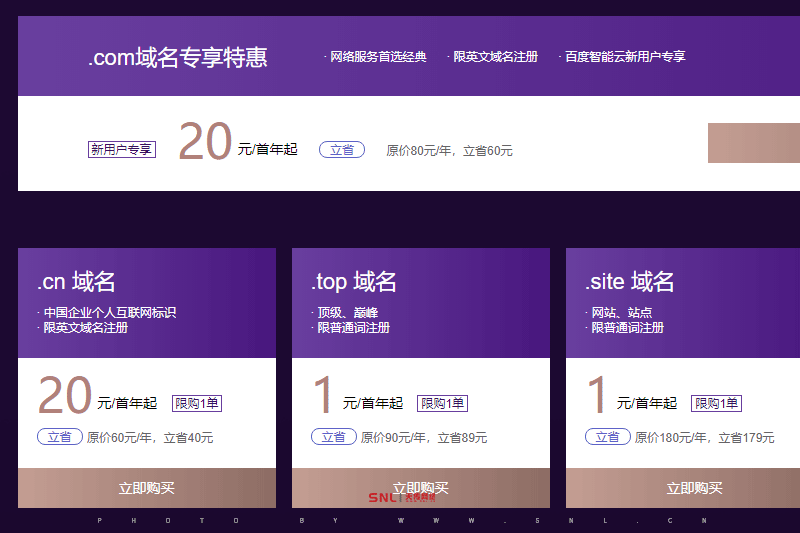Select the 立省 badge in the .cn card
The width and height of the screenshot is (800, 533).
pyautogui.click(x=60, y=437)
